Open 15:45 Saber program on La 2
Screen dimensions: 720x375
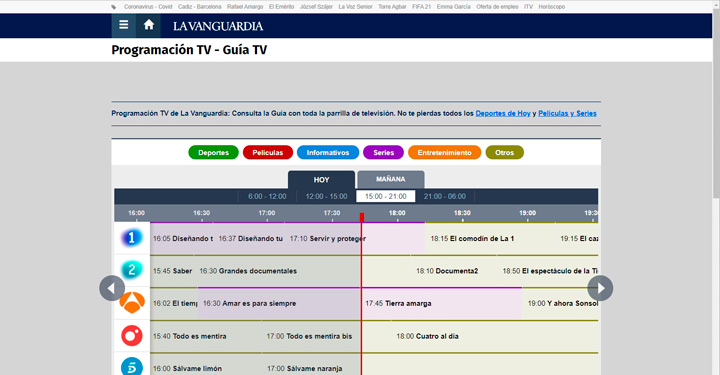(x=173, y=271)
